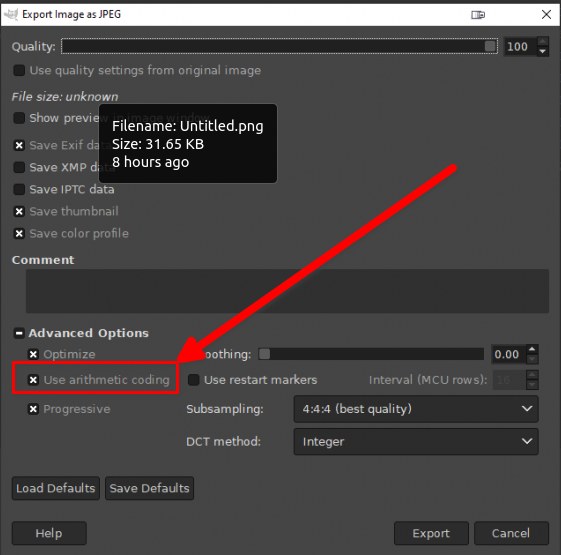Toggle Use arithmetic coding checkbox
This screenshot has height=555, width=561.
(x=33, y=380)
